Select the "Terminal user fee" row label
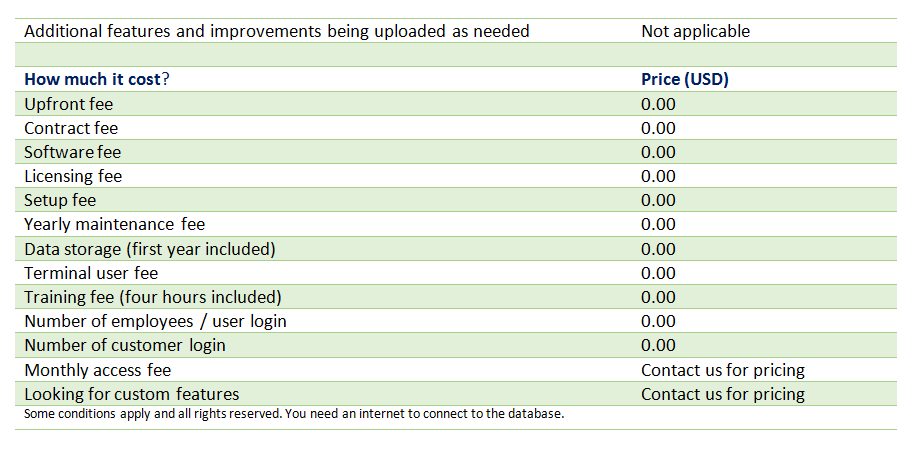 [x=91, y=273]
